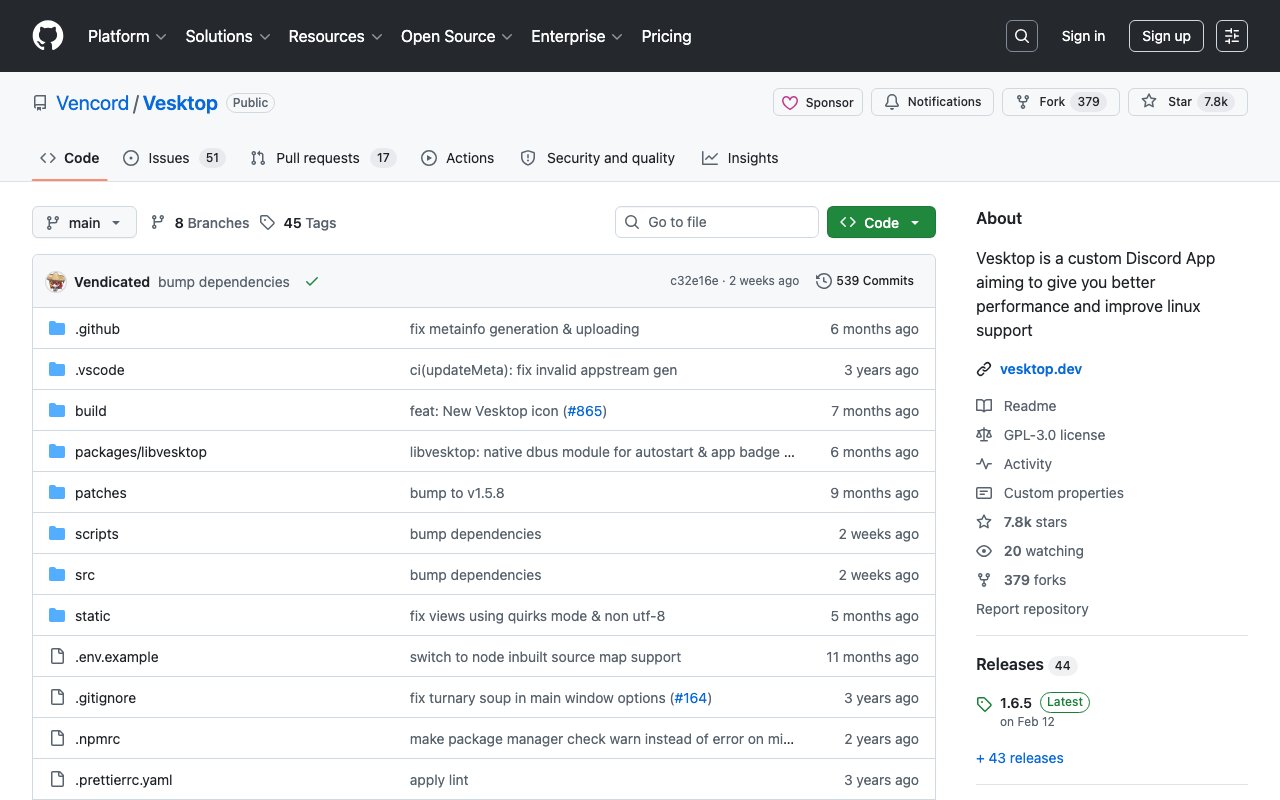
Task: Open the .env.example file icon
Action: (57, 657)
